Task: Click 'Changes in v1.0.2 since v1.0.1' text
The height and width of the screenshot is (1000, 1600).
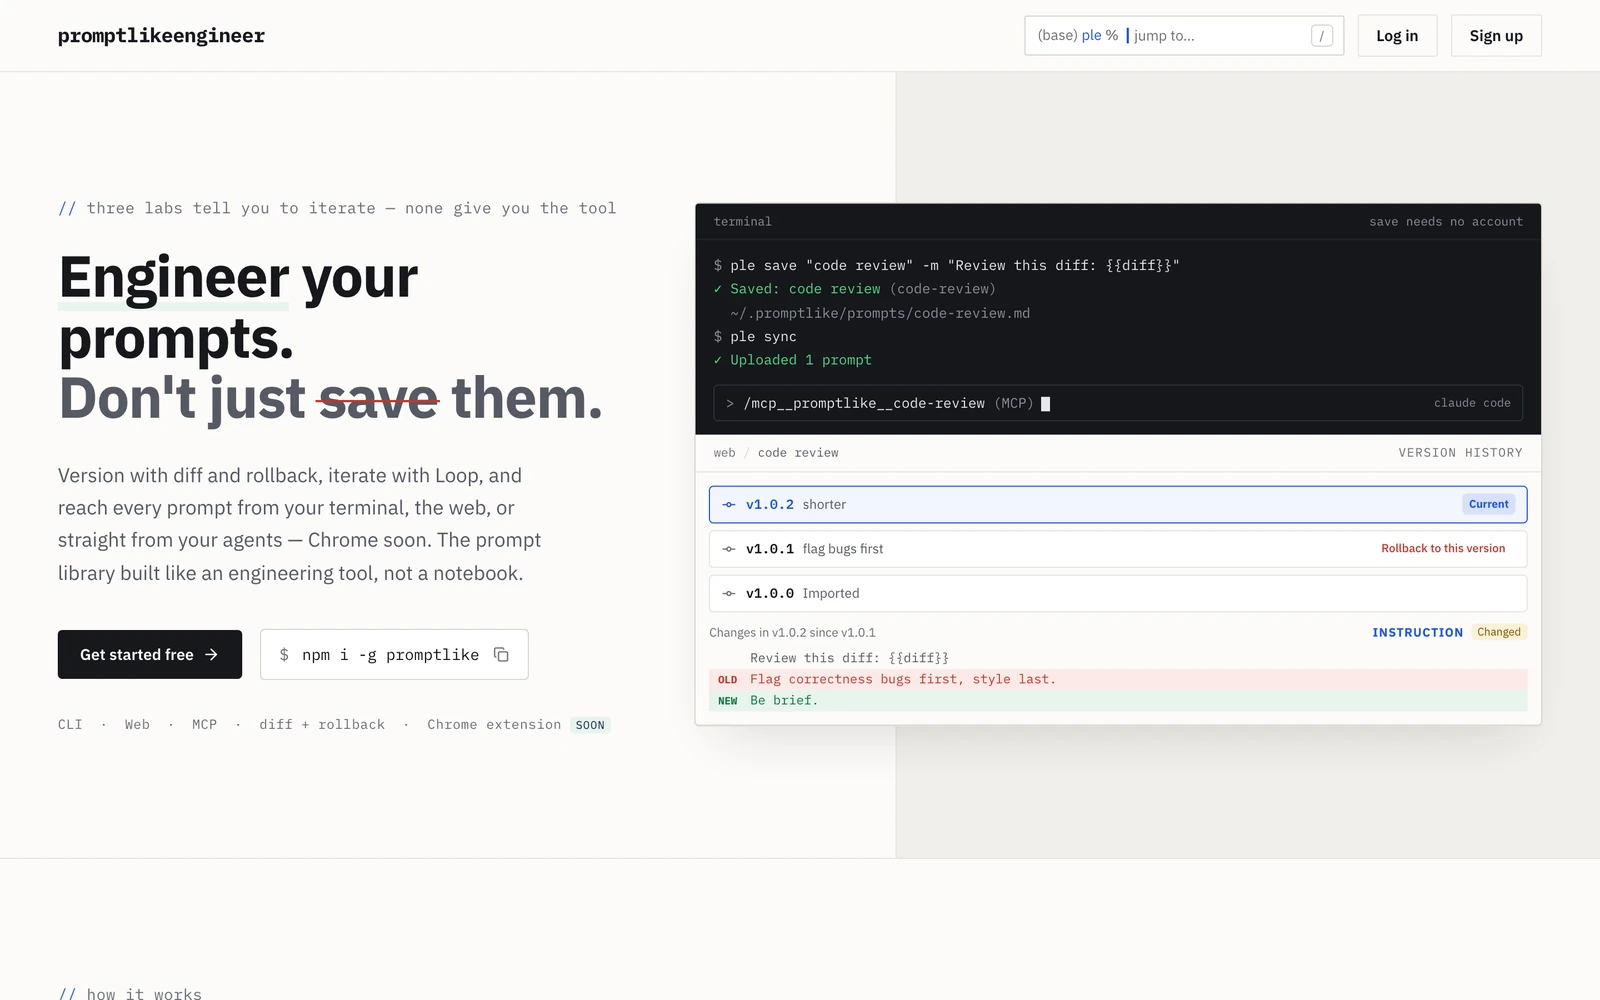Action: pos(792,633)
